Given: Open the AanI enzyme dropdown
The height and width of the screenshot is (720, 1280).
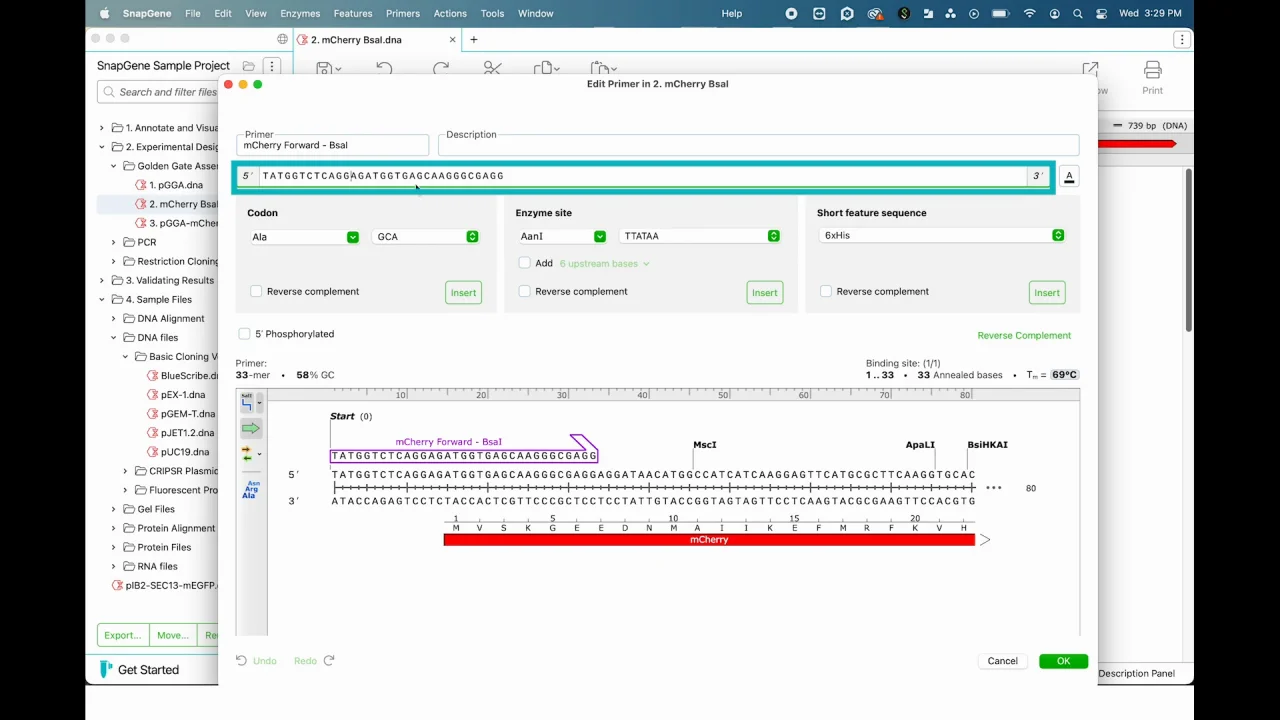Looking at the screenshot, I should (x=561, y=236).
